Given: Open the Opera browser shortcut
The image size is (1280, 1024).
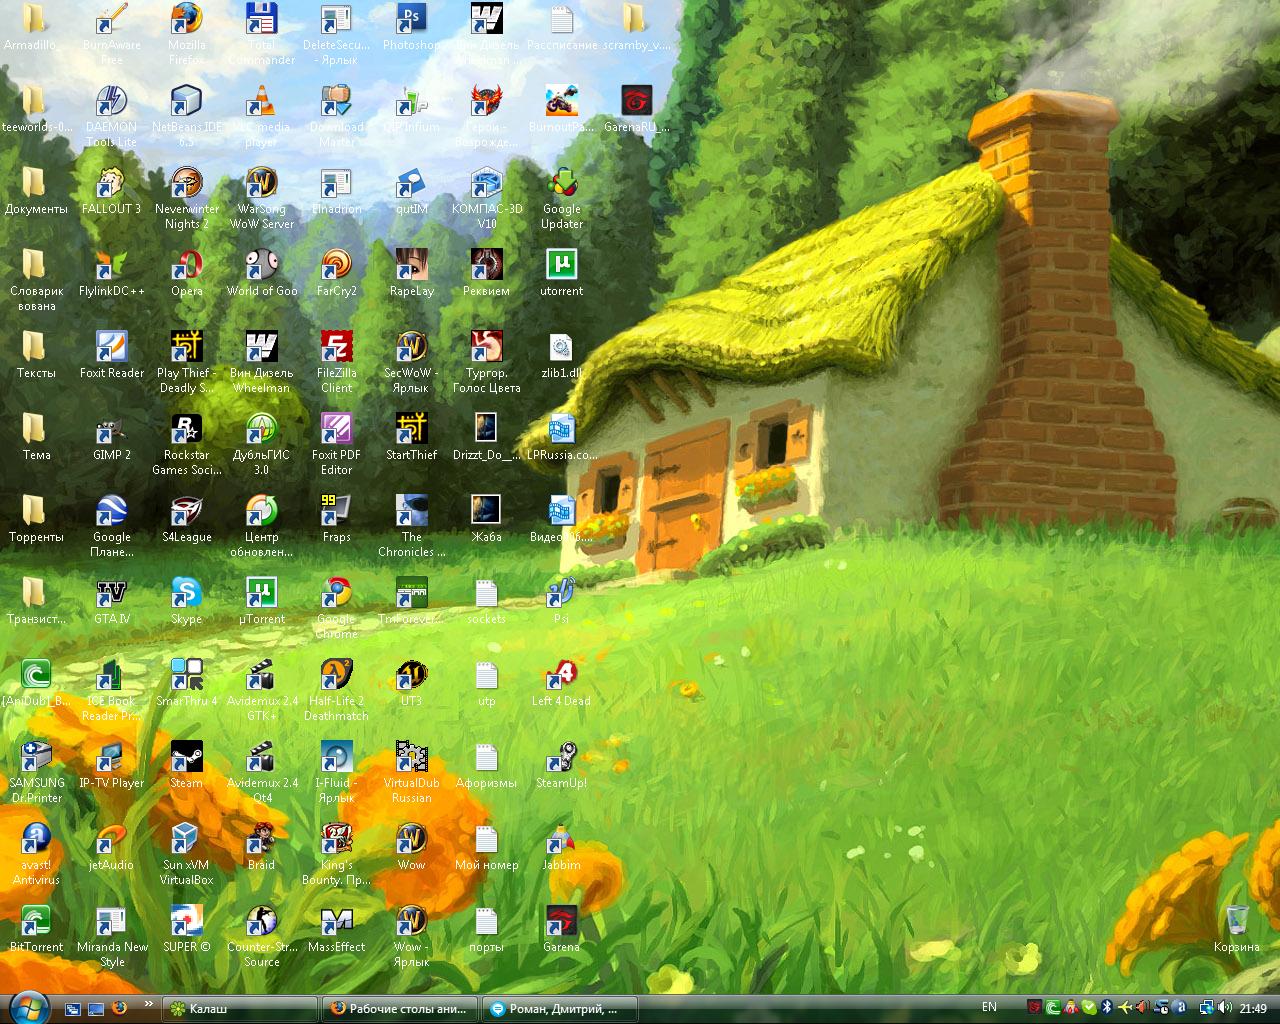Looking at the screenshot, I should point(187,273).
